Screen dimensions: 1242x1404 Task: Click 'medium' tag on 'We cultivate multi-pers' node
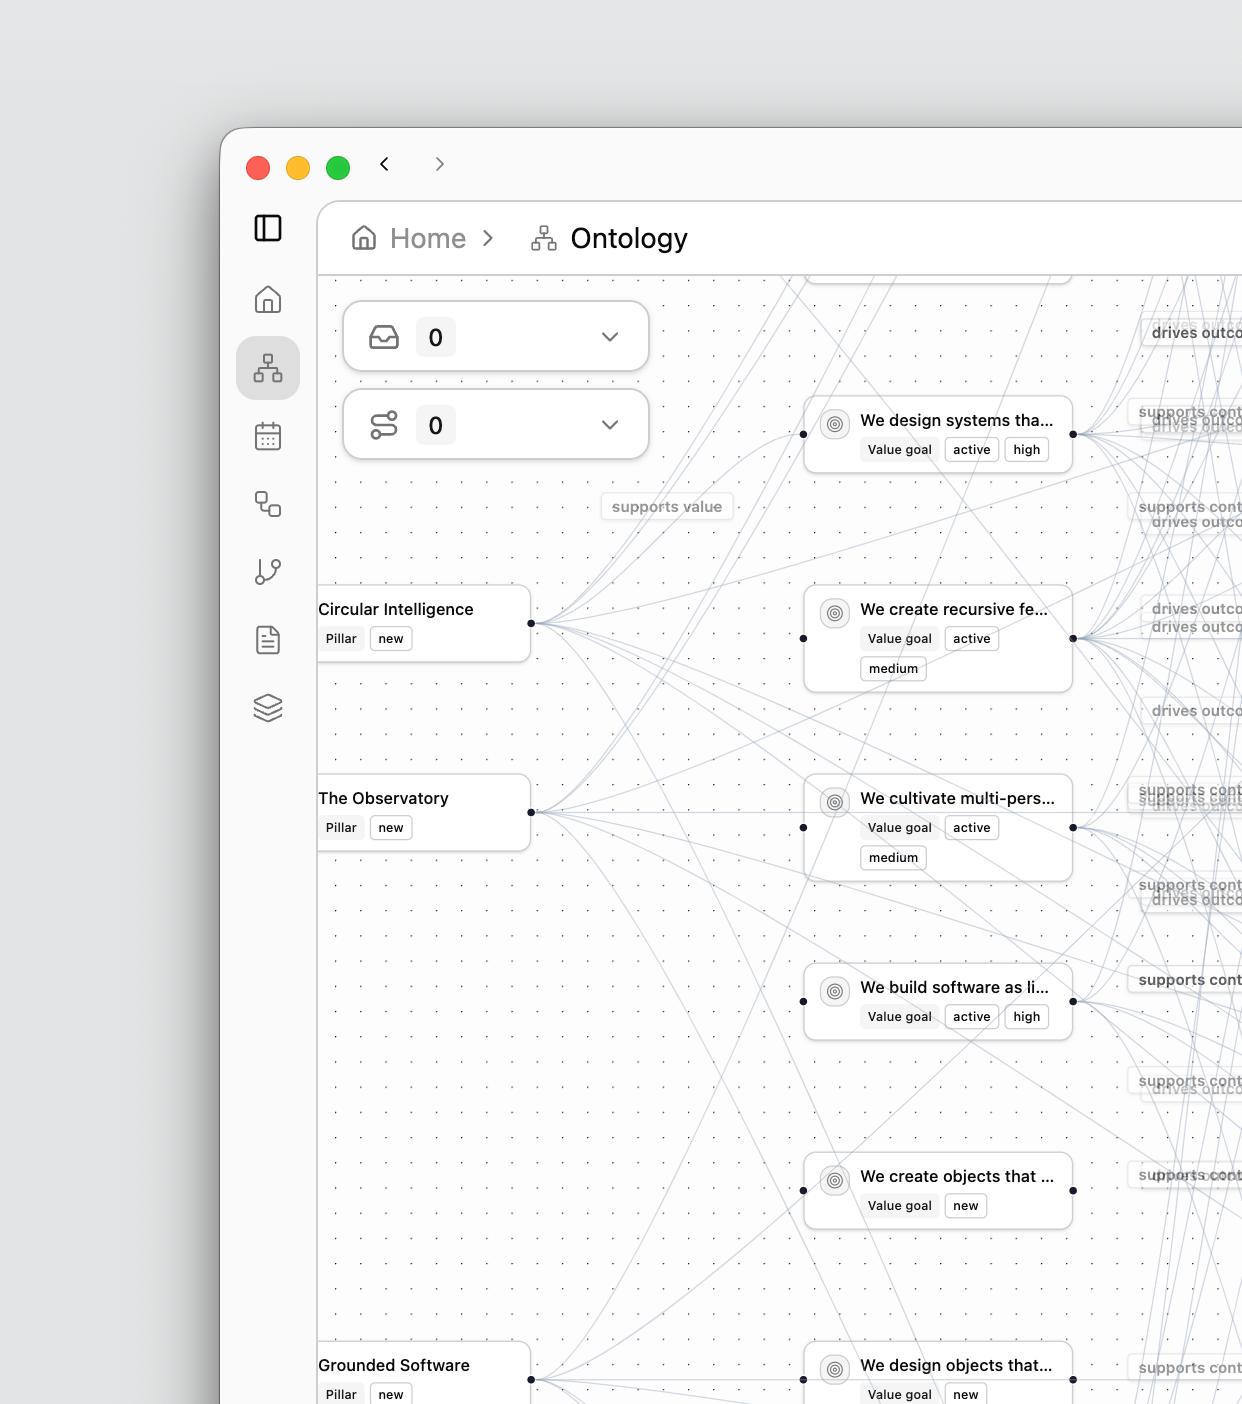894,858
